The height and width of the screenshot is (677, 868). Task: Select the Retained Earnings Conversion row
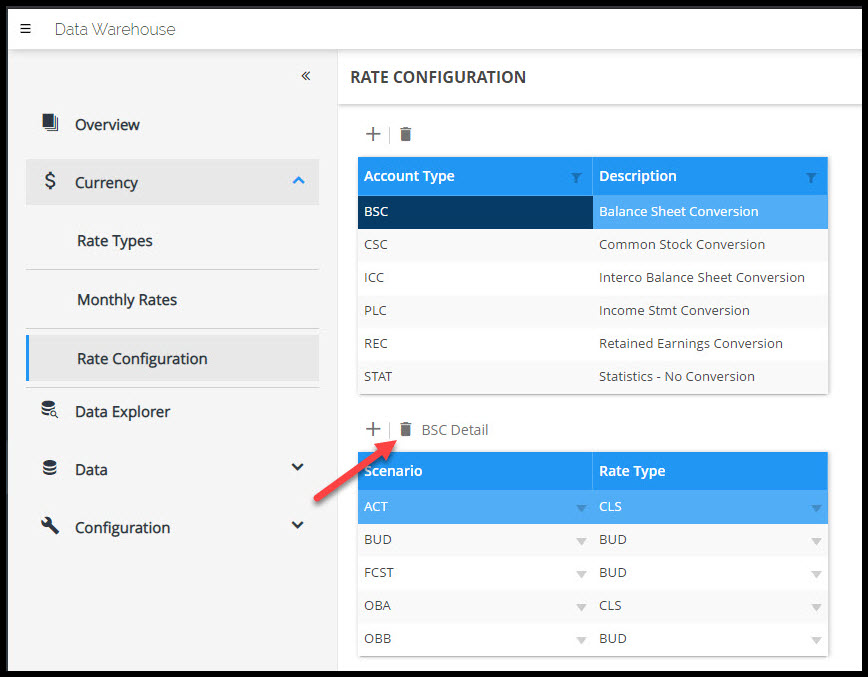[690, 343]
